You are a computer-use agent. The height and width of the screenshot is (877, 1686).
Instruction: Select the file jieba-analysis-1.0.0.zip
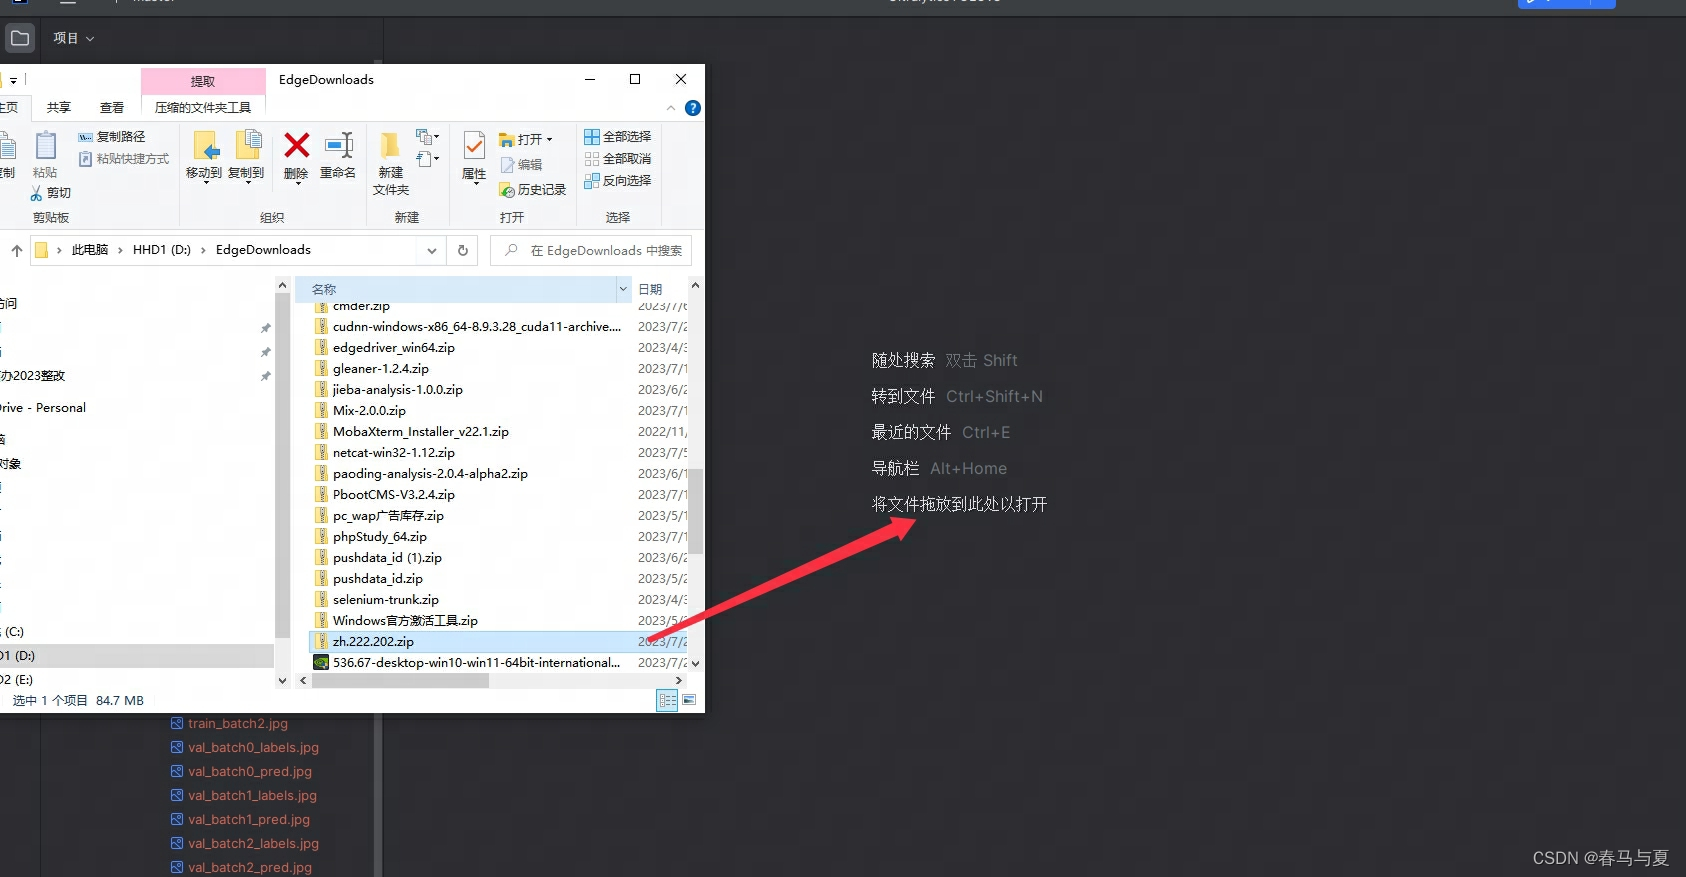point(398,390)
